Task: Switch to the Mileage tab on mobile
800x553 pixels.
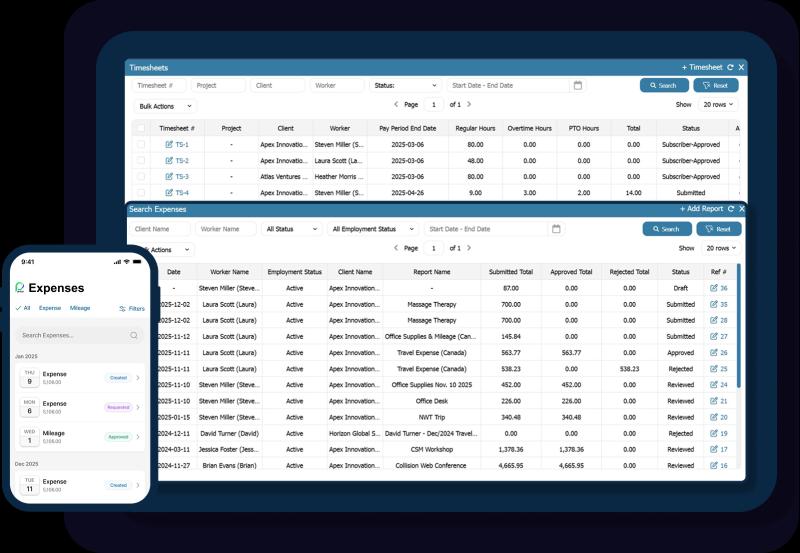Action: pyautogui.click(x=79, y=308)
